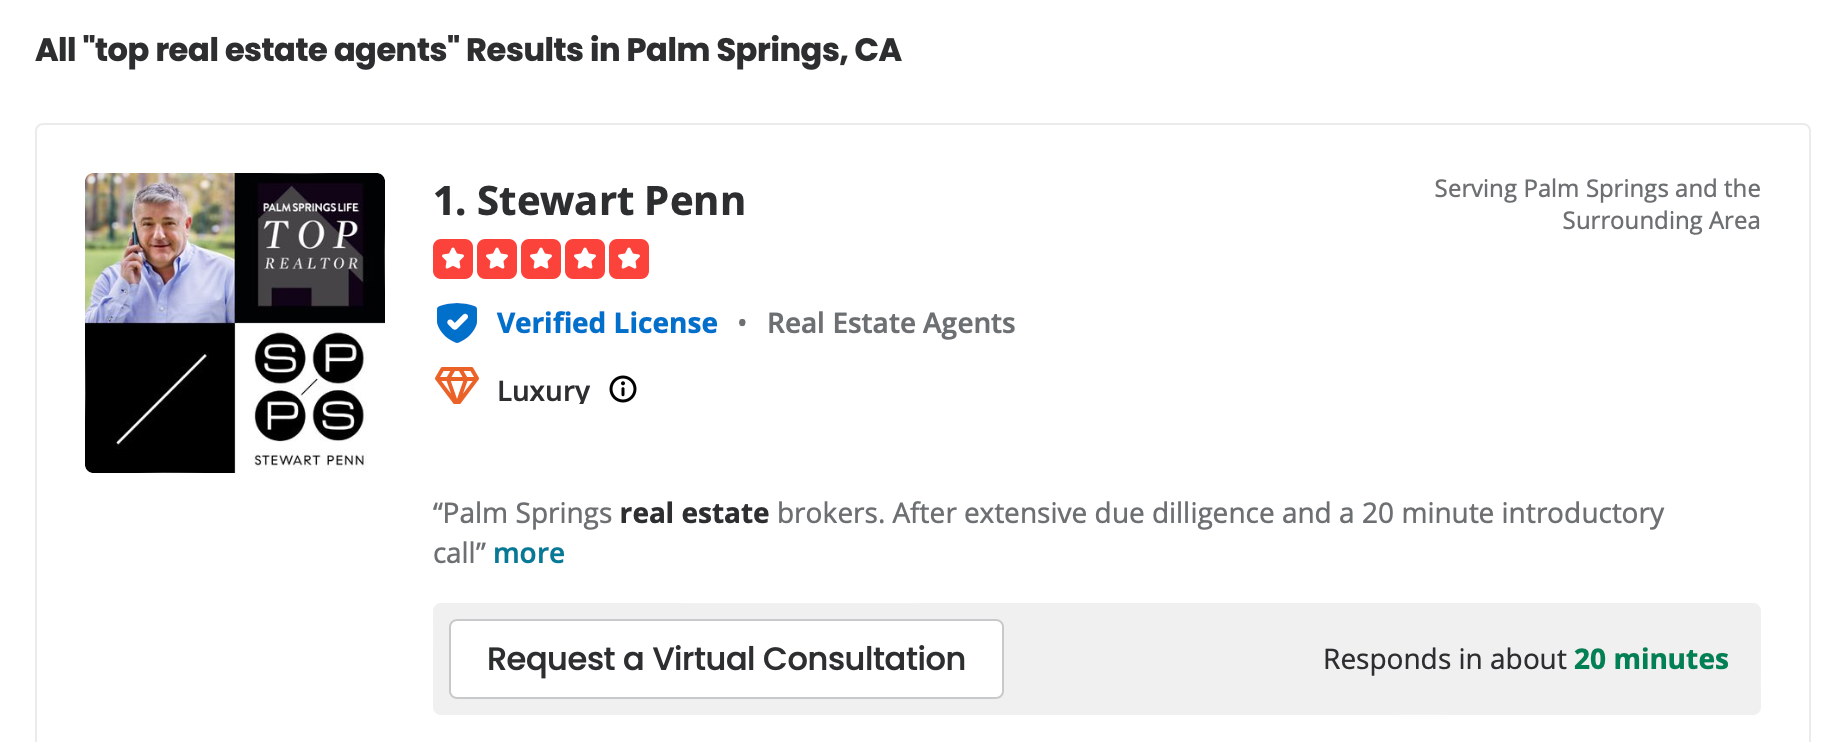Click the results heading for Palm Springs
This screenshot has height=742, width=1845.
[x=468, y=50]
